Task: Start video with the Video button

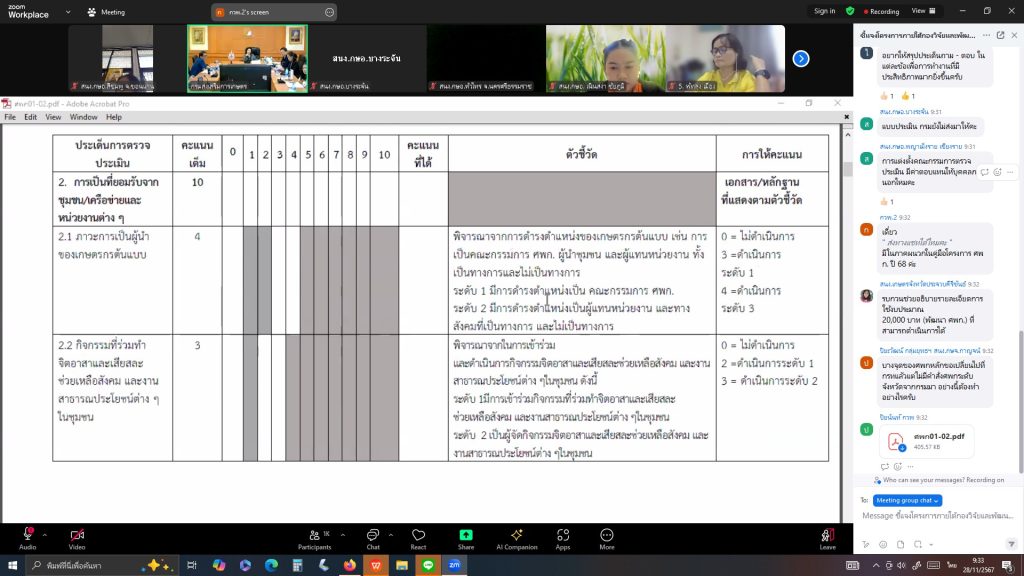Action: click(x=77, y=535)
